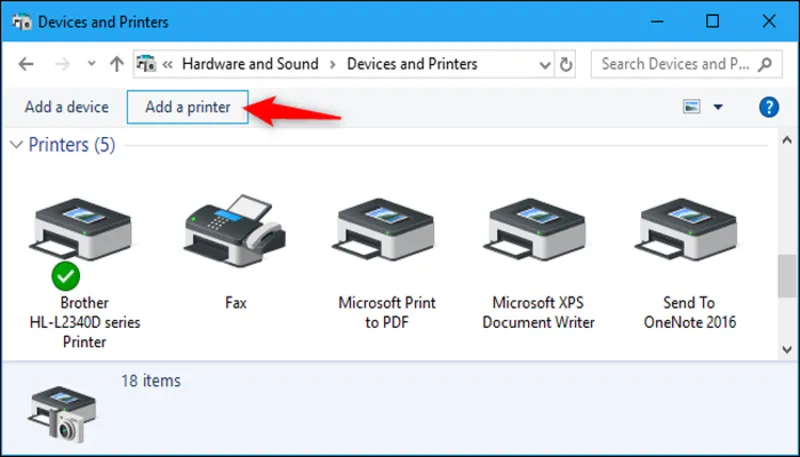The image size is (800, 457).
Task: Open the view options dropdown arrow
Action: click(718, 107)
